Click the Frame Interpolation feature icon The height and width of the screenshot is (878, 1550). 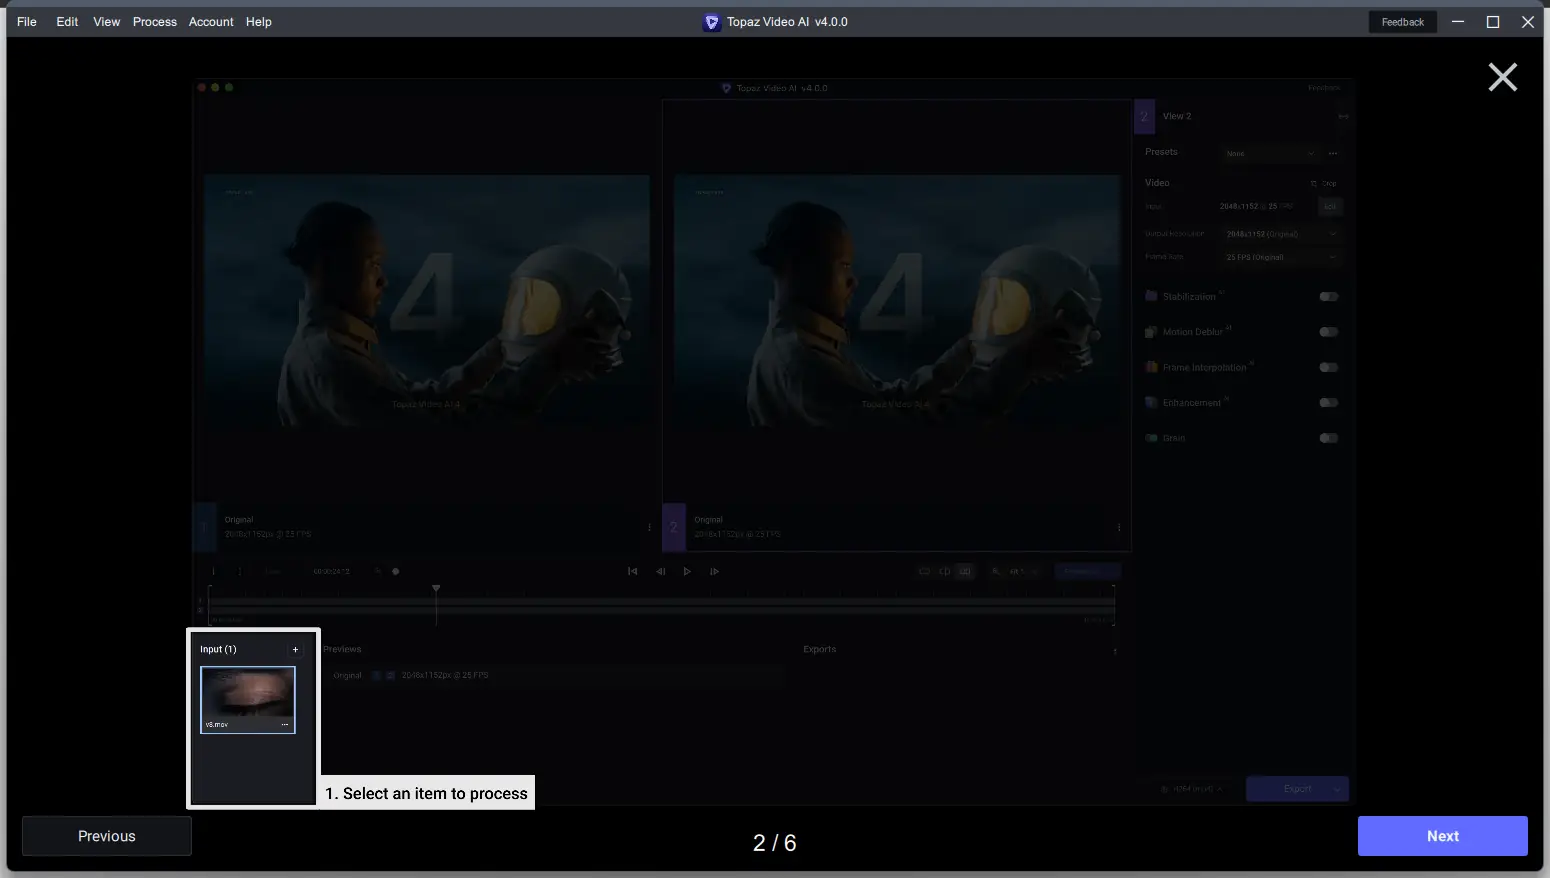[x=1151, y=367]
